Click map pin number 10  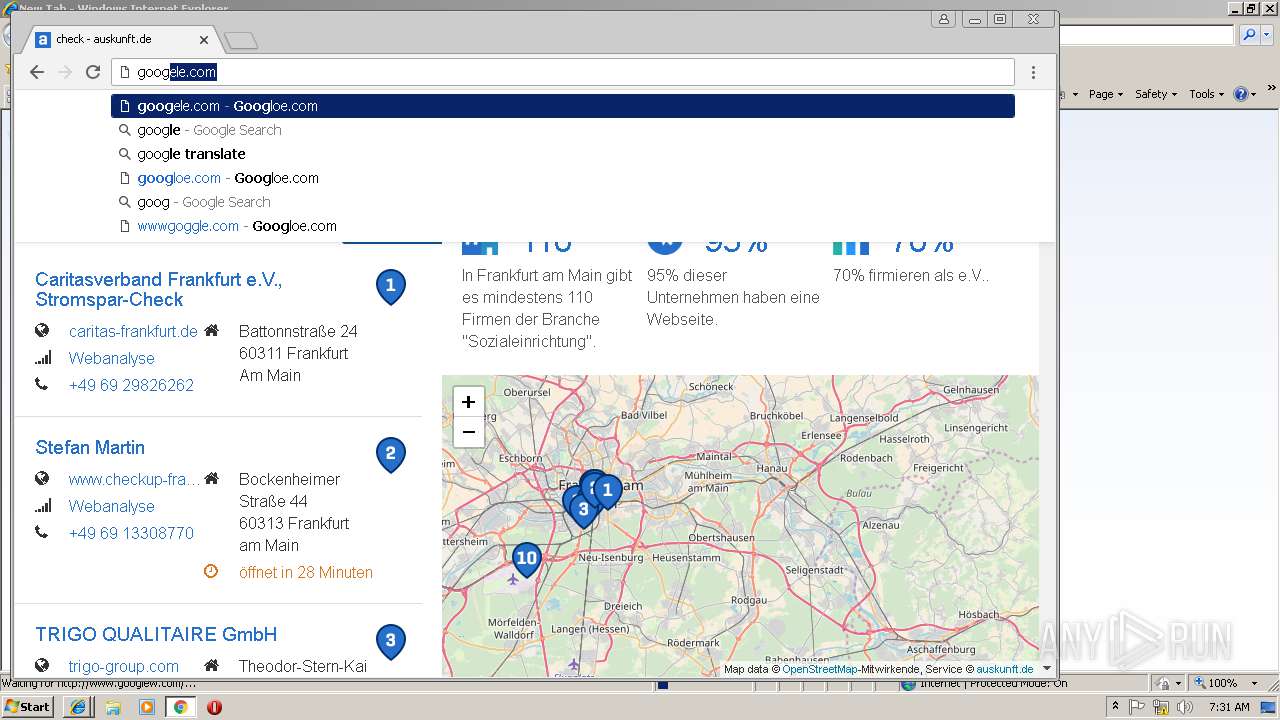tap(526, 559)
